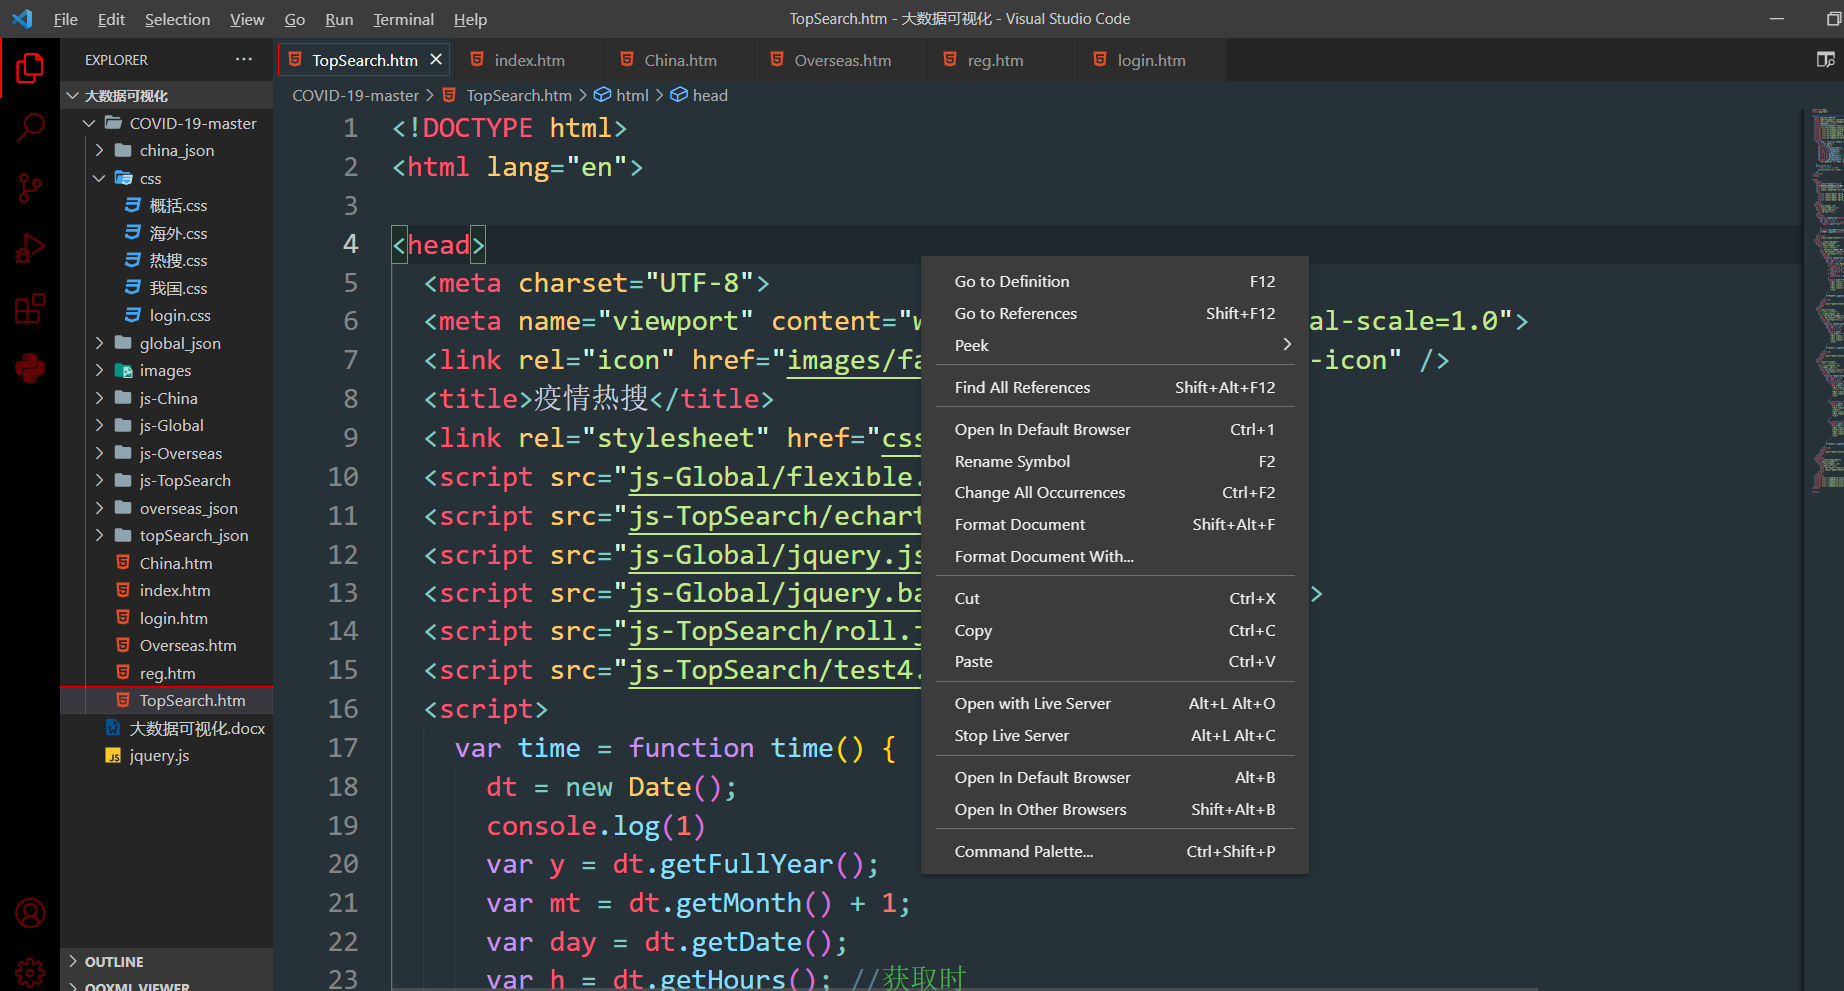Expand the Peek submenu arrow

[x=1286, y=345]
